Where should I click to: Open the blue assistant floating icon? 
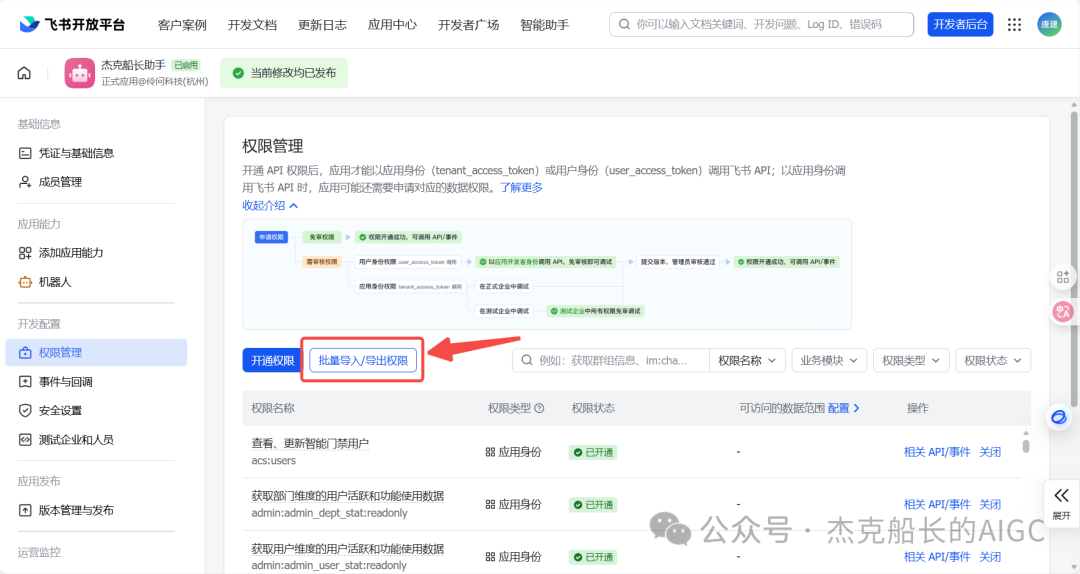click(1059, 417)
